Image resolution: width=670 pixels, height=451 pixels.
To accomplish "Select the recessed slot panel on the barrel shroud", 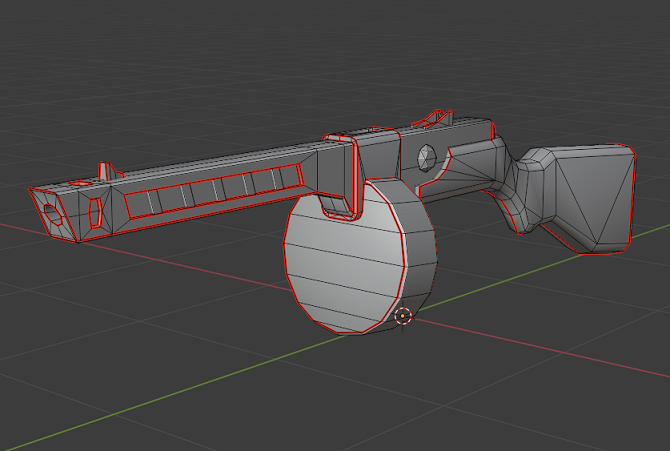I will click(214, 191).
